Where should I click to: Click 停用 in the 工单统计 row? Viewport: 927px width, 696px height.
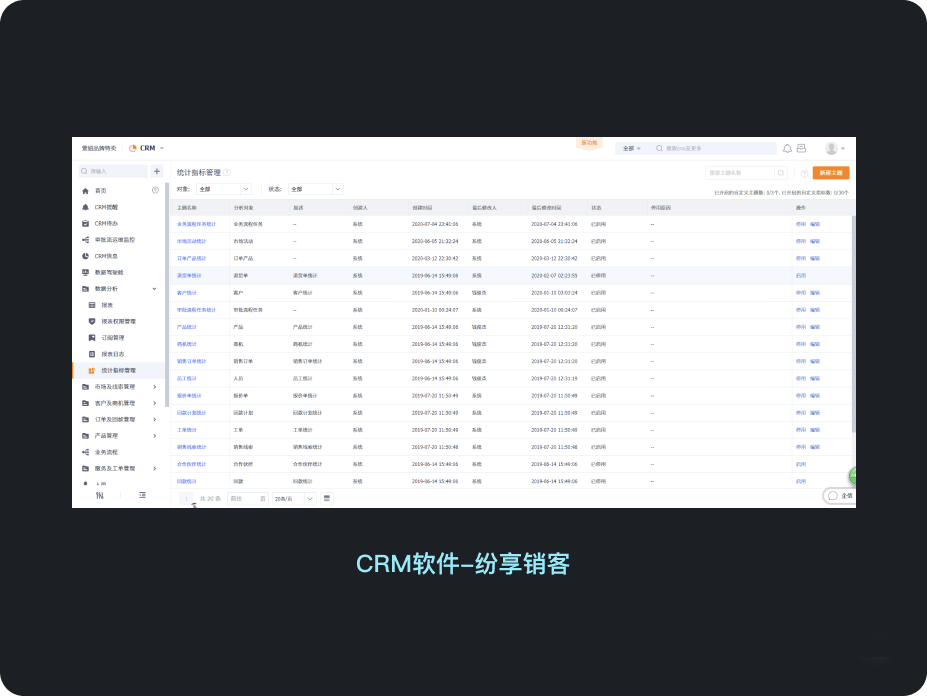tap(800, 430)
